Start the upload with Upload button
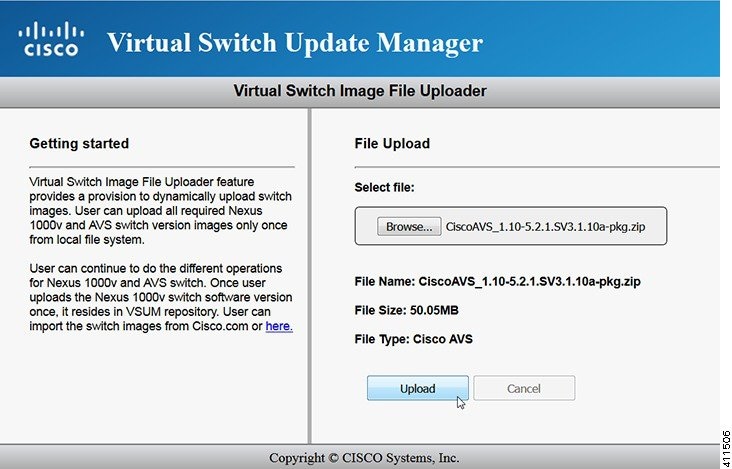 [418, 388]
